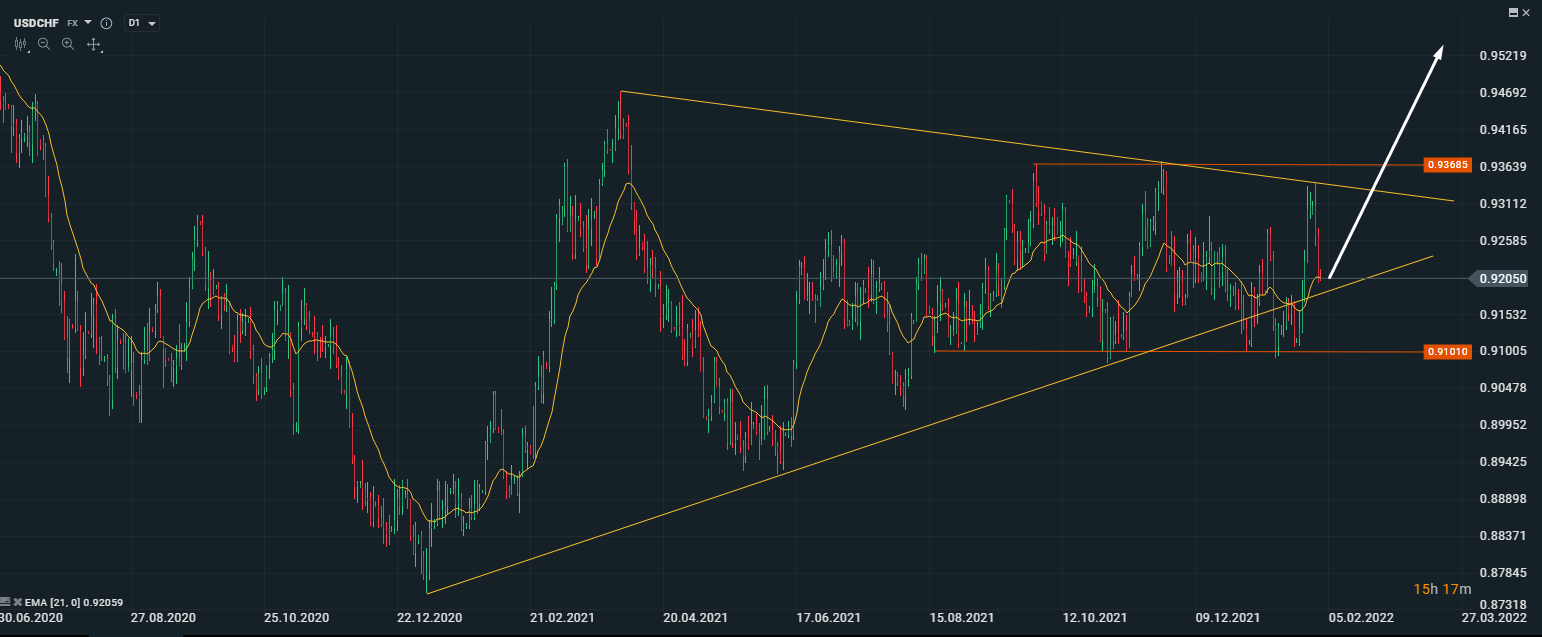The width and height of the screenshot is (1542, 637).
Task: Select the 0.93685 resistance price label
Action: coord(1446,164)
